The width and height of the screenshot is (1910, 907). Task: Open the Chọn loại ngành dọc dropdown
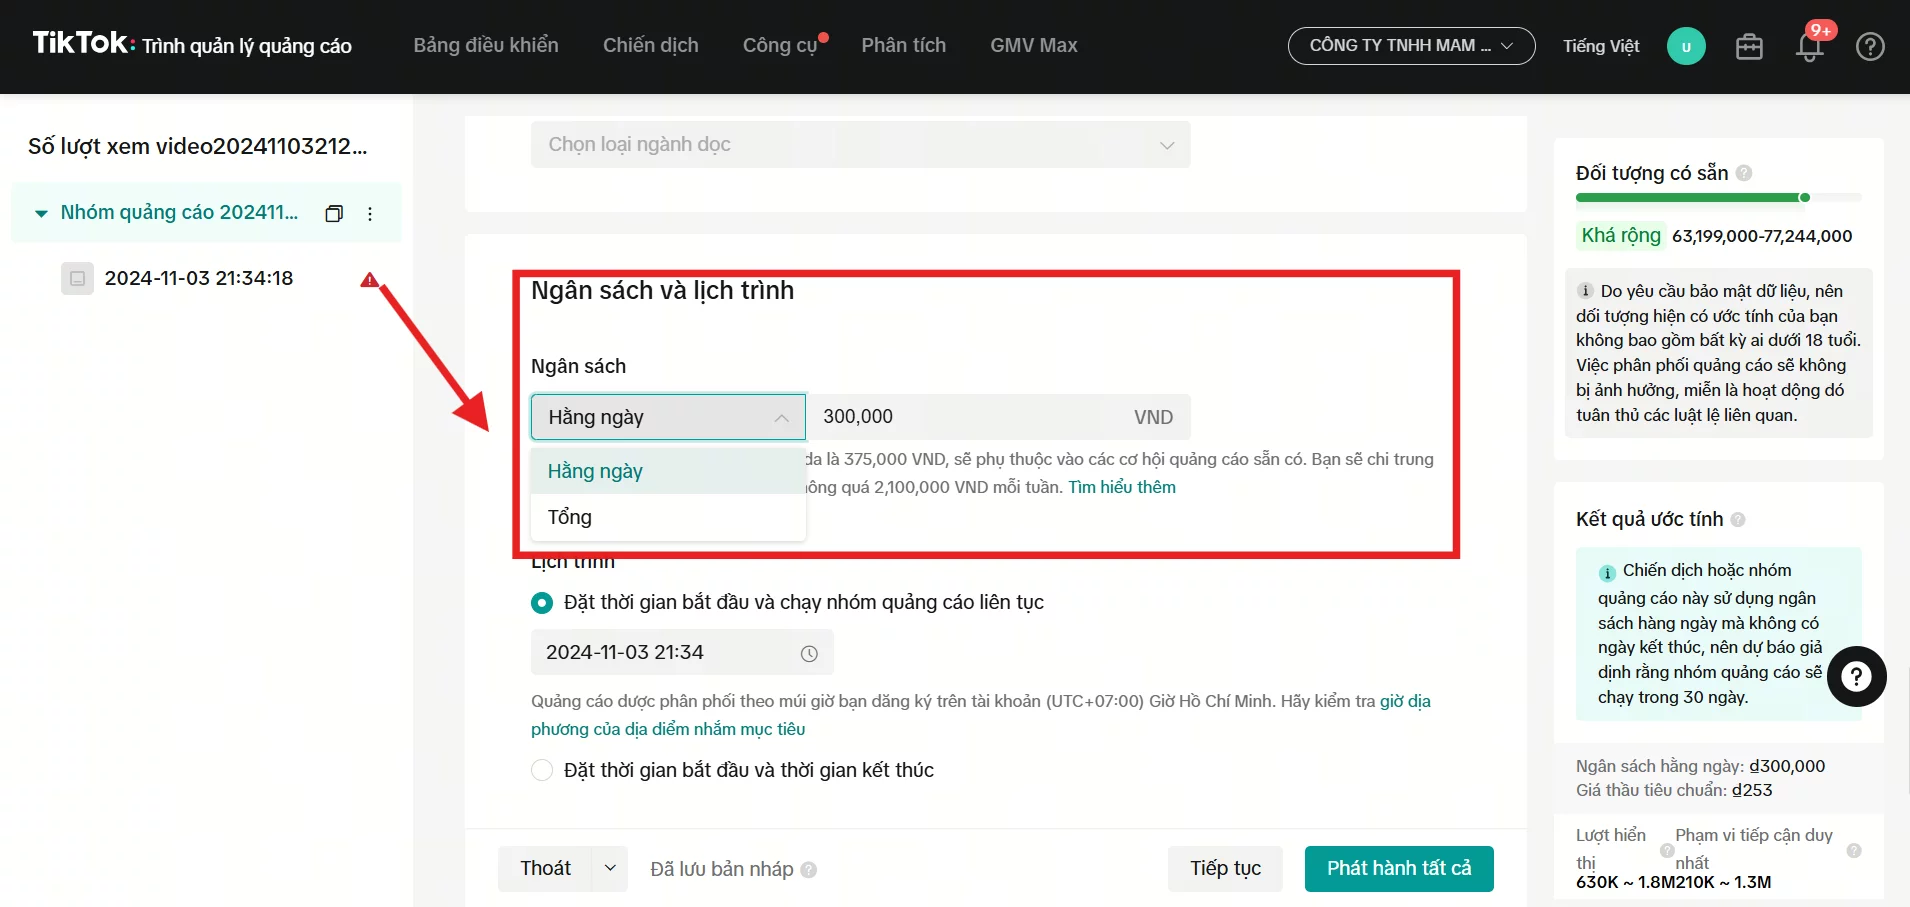[x=860, y=145]
